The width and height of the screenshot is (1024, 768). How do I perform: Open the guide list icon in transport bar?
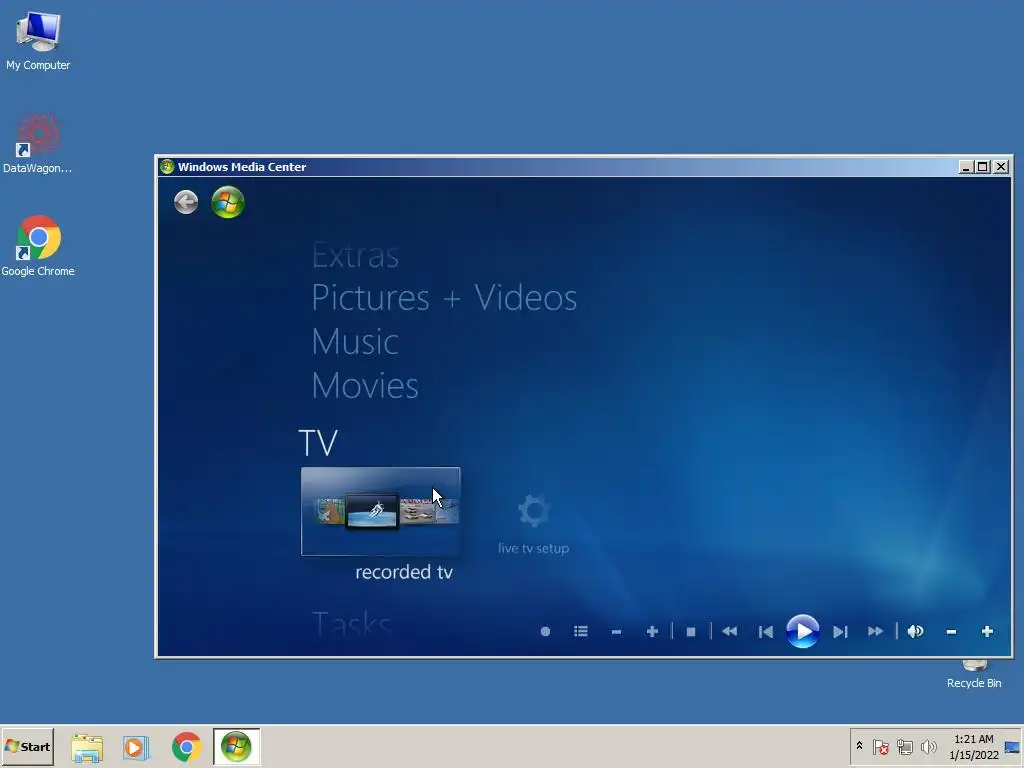[x=581, y=632]
